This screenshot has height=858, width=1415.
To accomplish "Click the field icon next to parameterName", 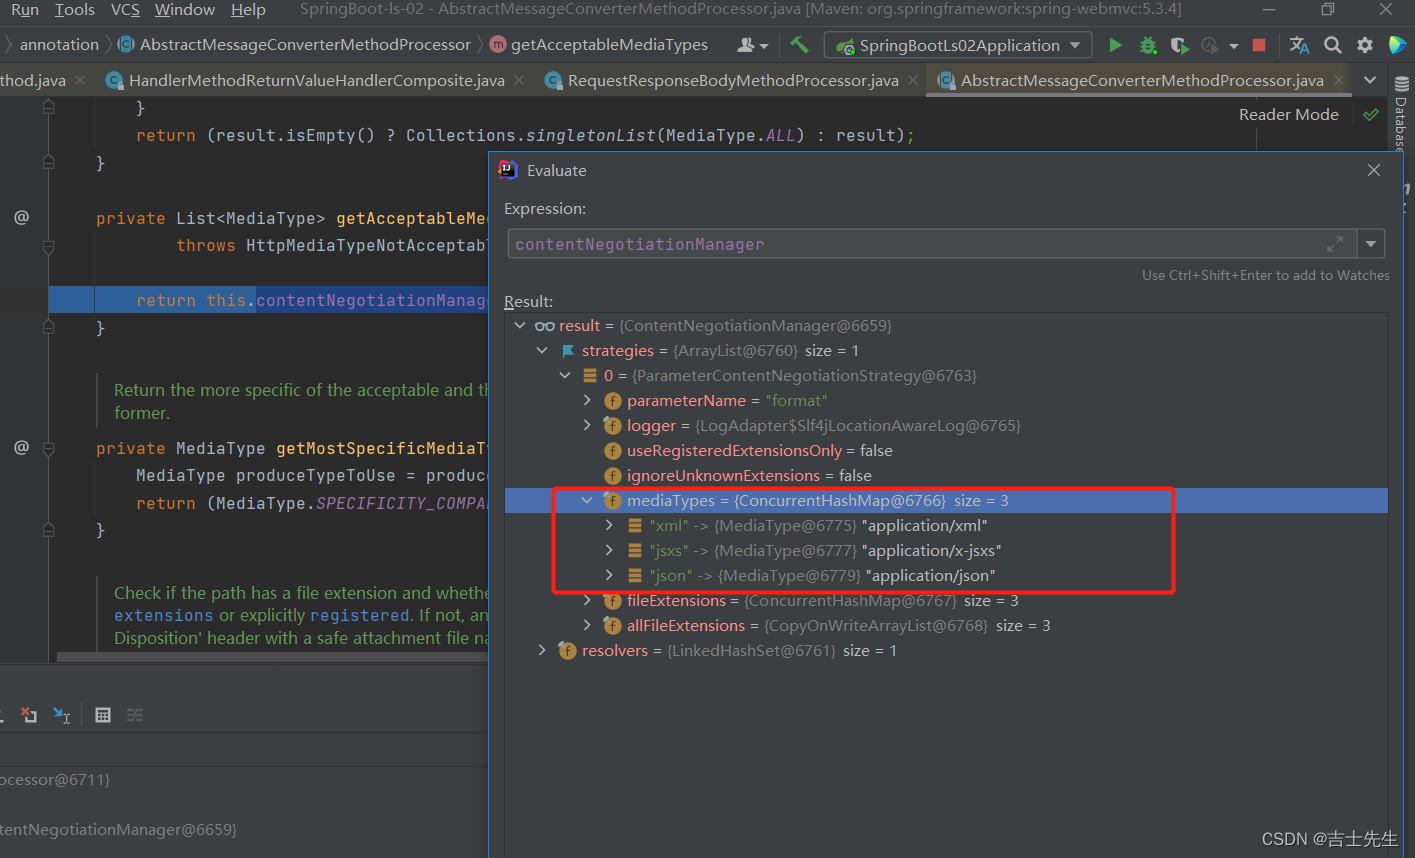I will pos(613,401).
